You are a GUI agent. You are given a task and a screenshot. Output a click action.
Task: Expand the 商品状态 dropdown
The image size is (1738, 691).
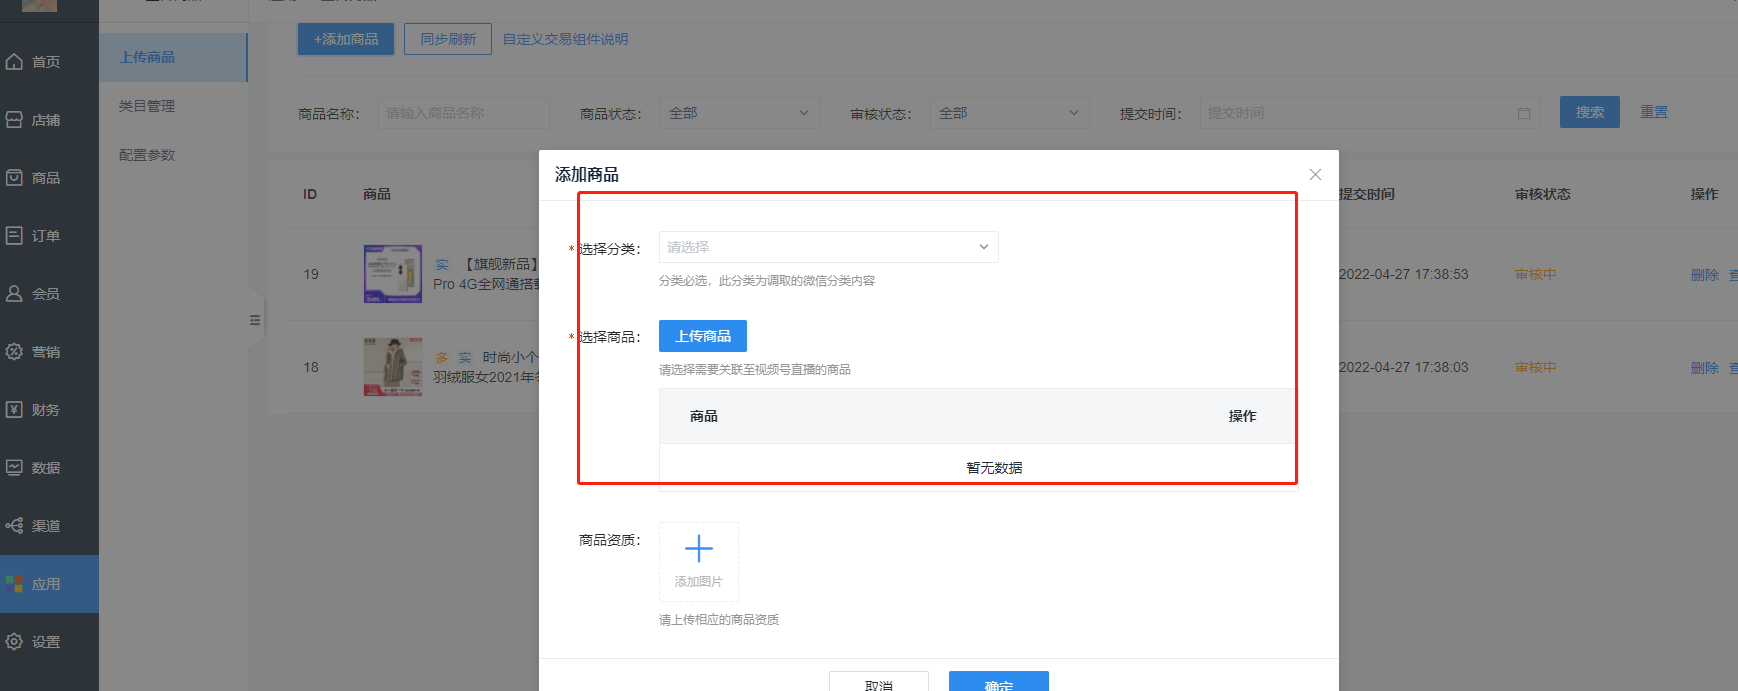tap(740, 113)
